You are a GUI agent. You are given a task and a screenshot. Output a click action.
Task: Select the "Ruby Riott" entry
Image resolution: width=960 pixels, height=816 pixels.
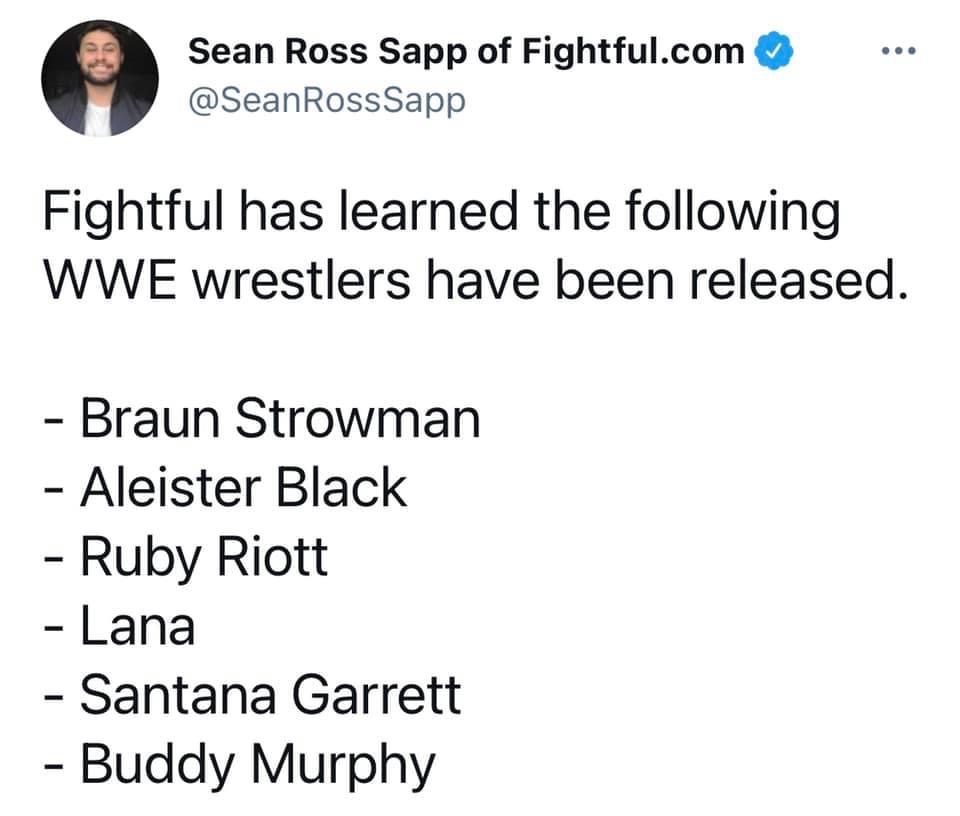203,558
